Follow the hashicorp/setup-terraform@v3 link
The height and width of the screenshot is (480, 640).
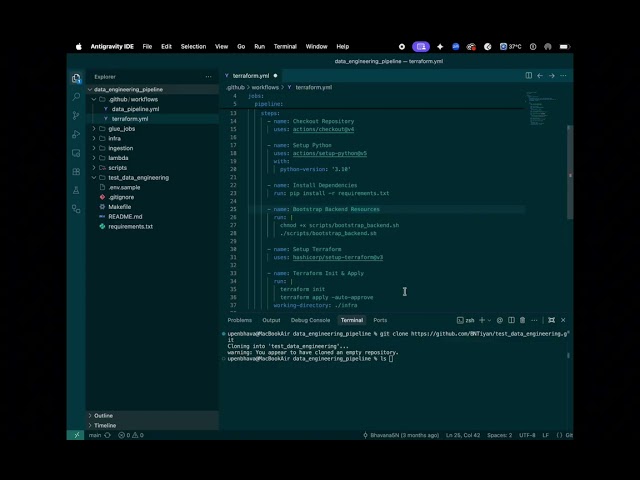point(338,258)
